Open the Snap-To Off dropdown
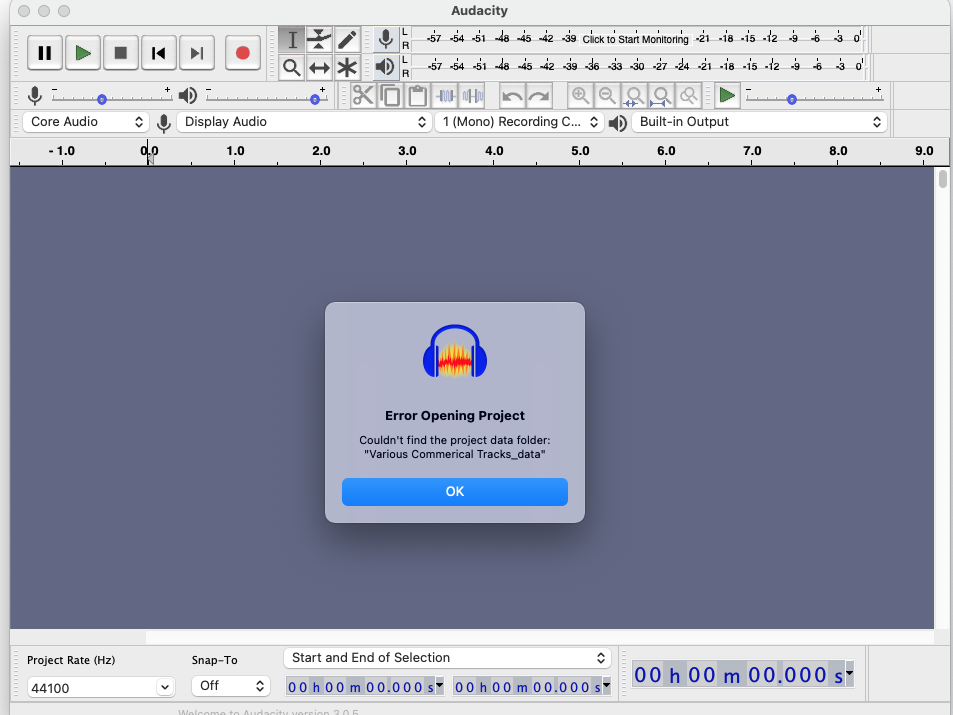 pos(231,686)
